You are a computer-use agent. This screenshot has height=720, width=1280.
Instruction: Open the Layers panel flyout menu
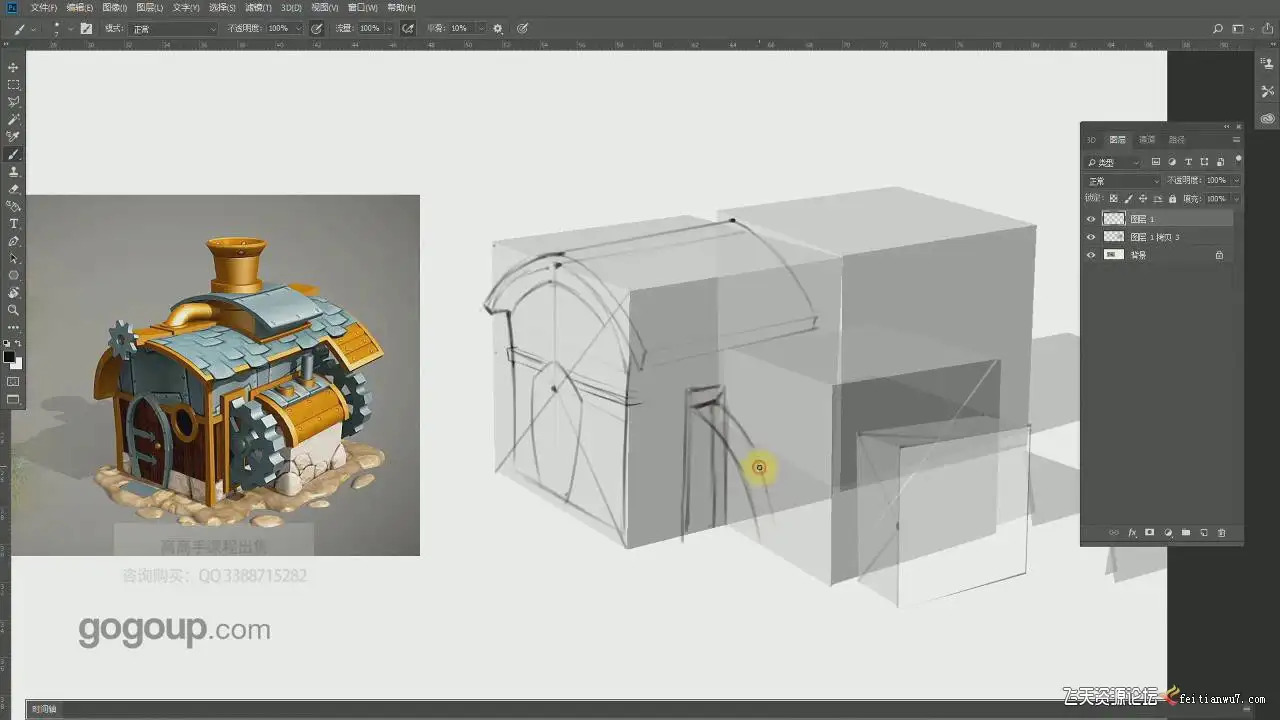(x=1236, y=140)
